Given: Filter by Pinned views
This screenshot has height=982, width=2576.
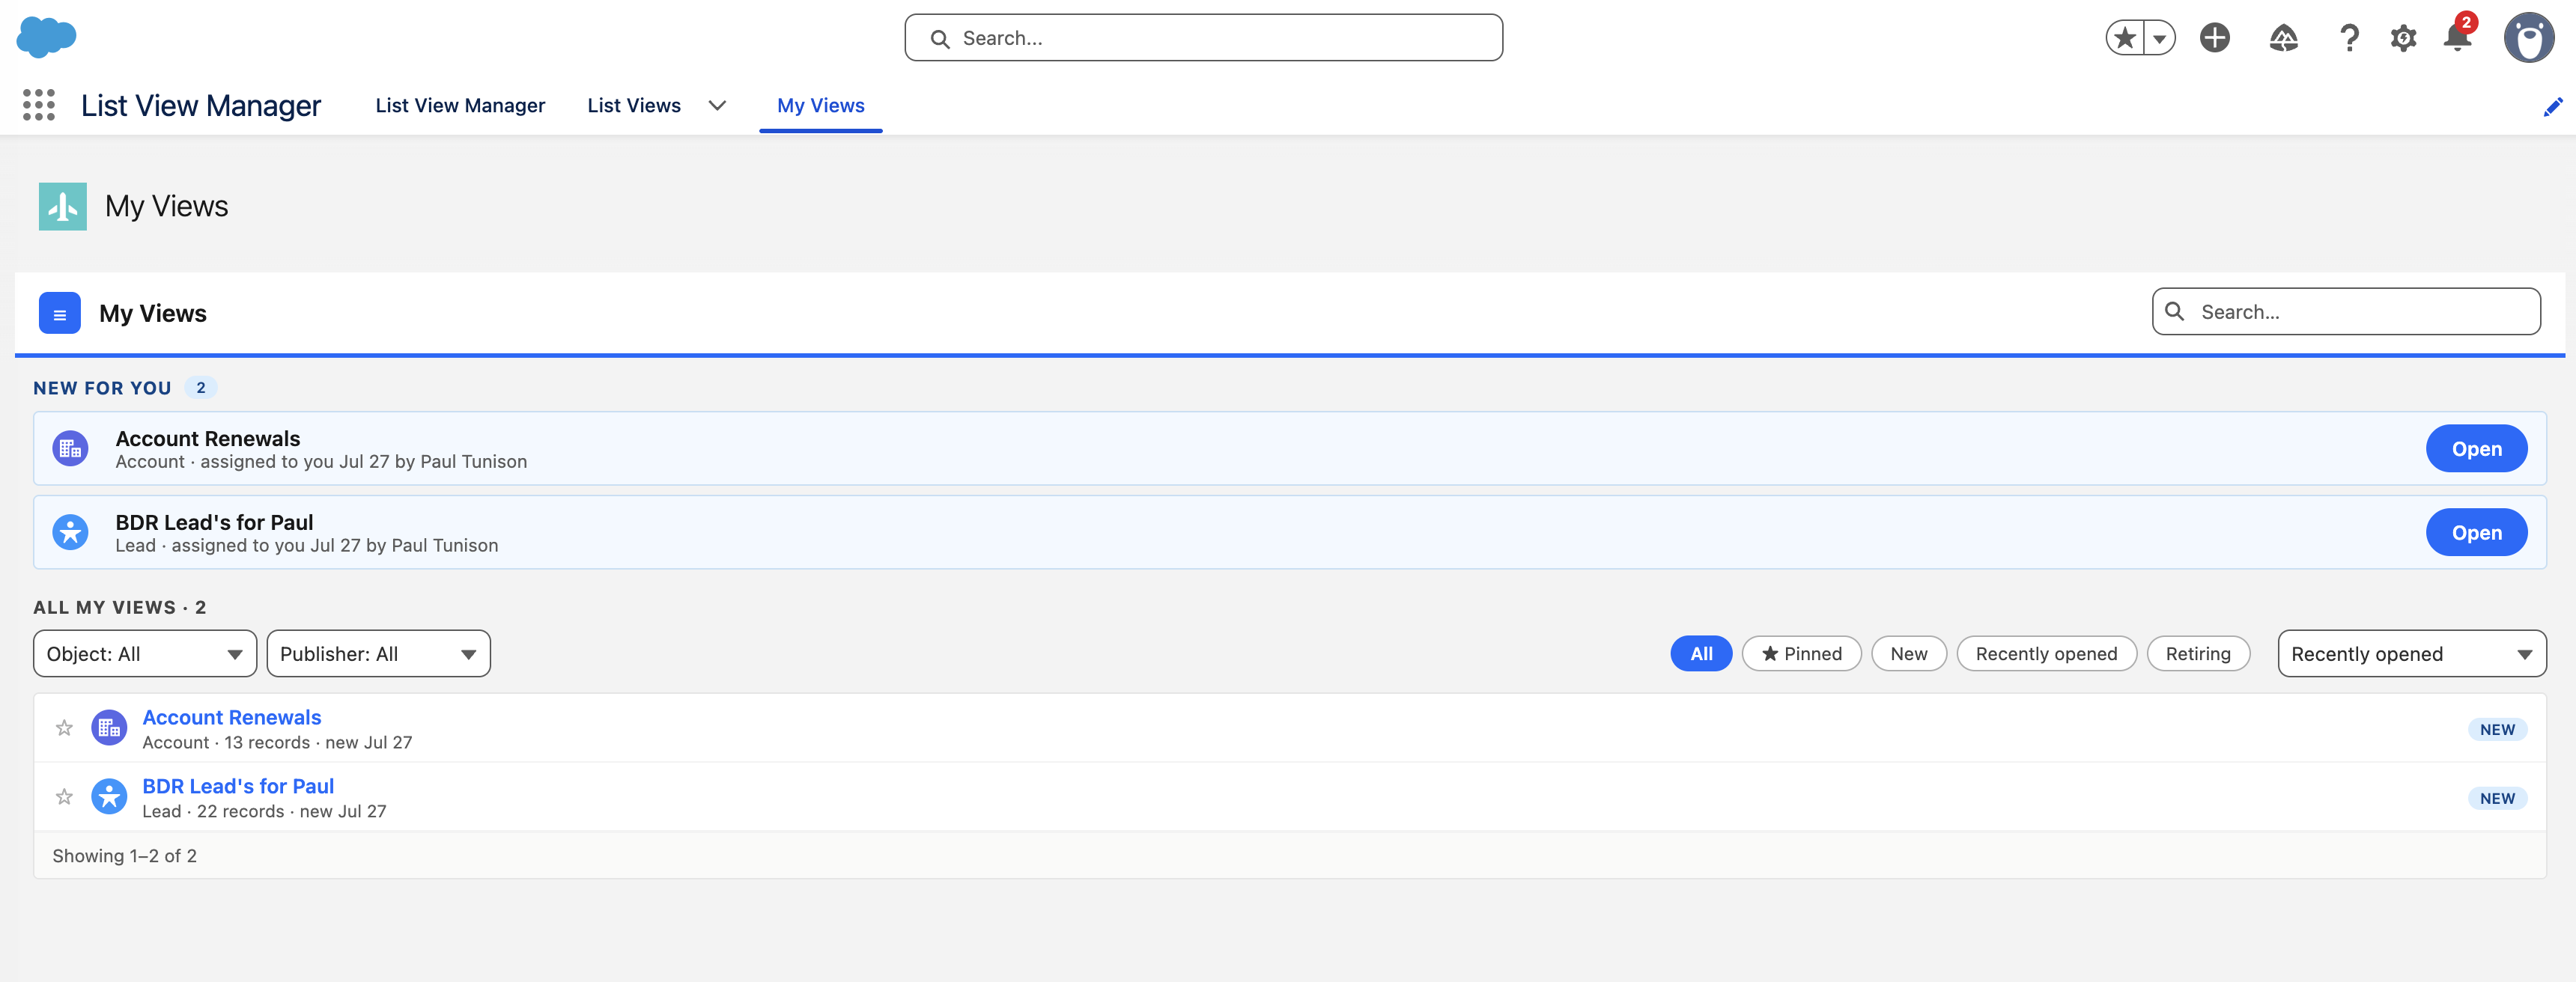Looking at the screenshot, I should 1801,653.
